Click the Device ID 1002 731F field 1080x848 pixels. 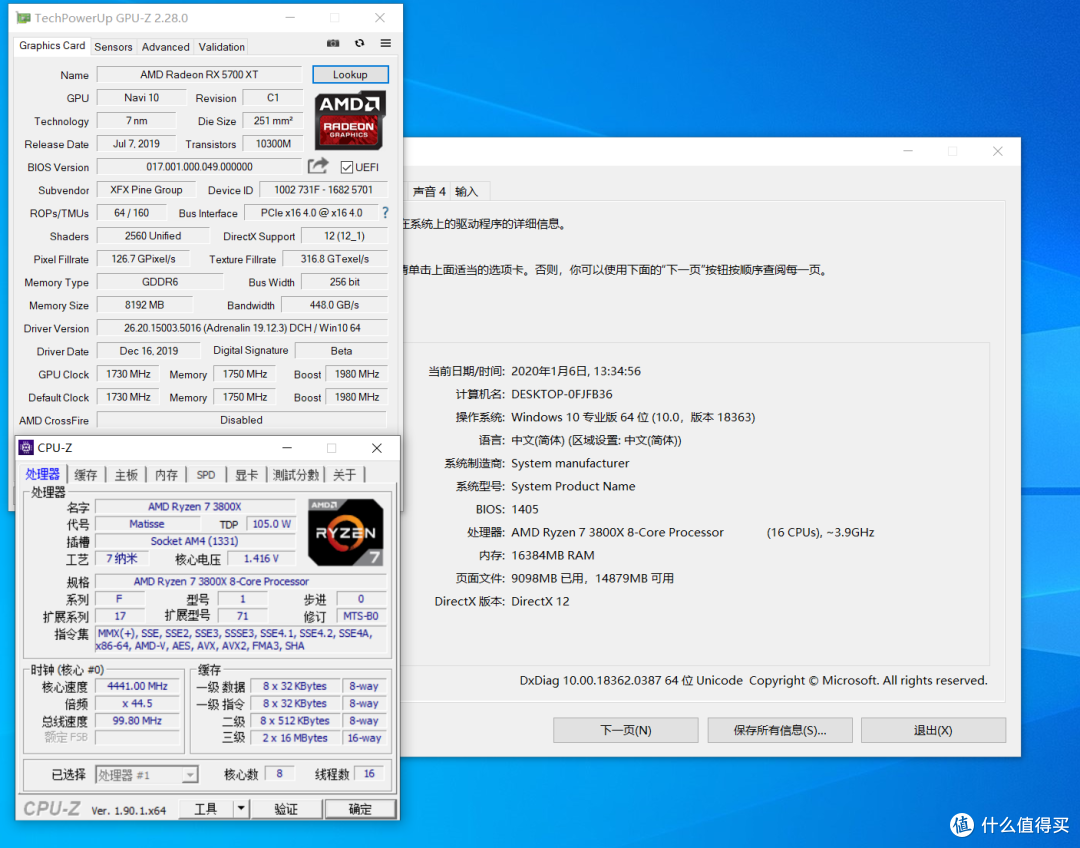click(323, 189)
